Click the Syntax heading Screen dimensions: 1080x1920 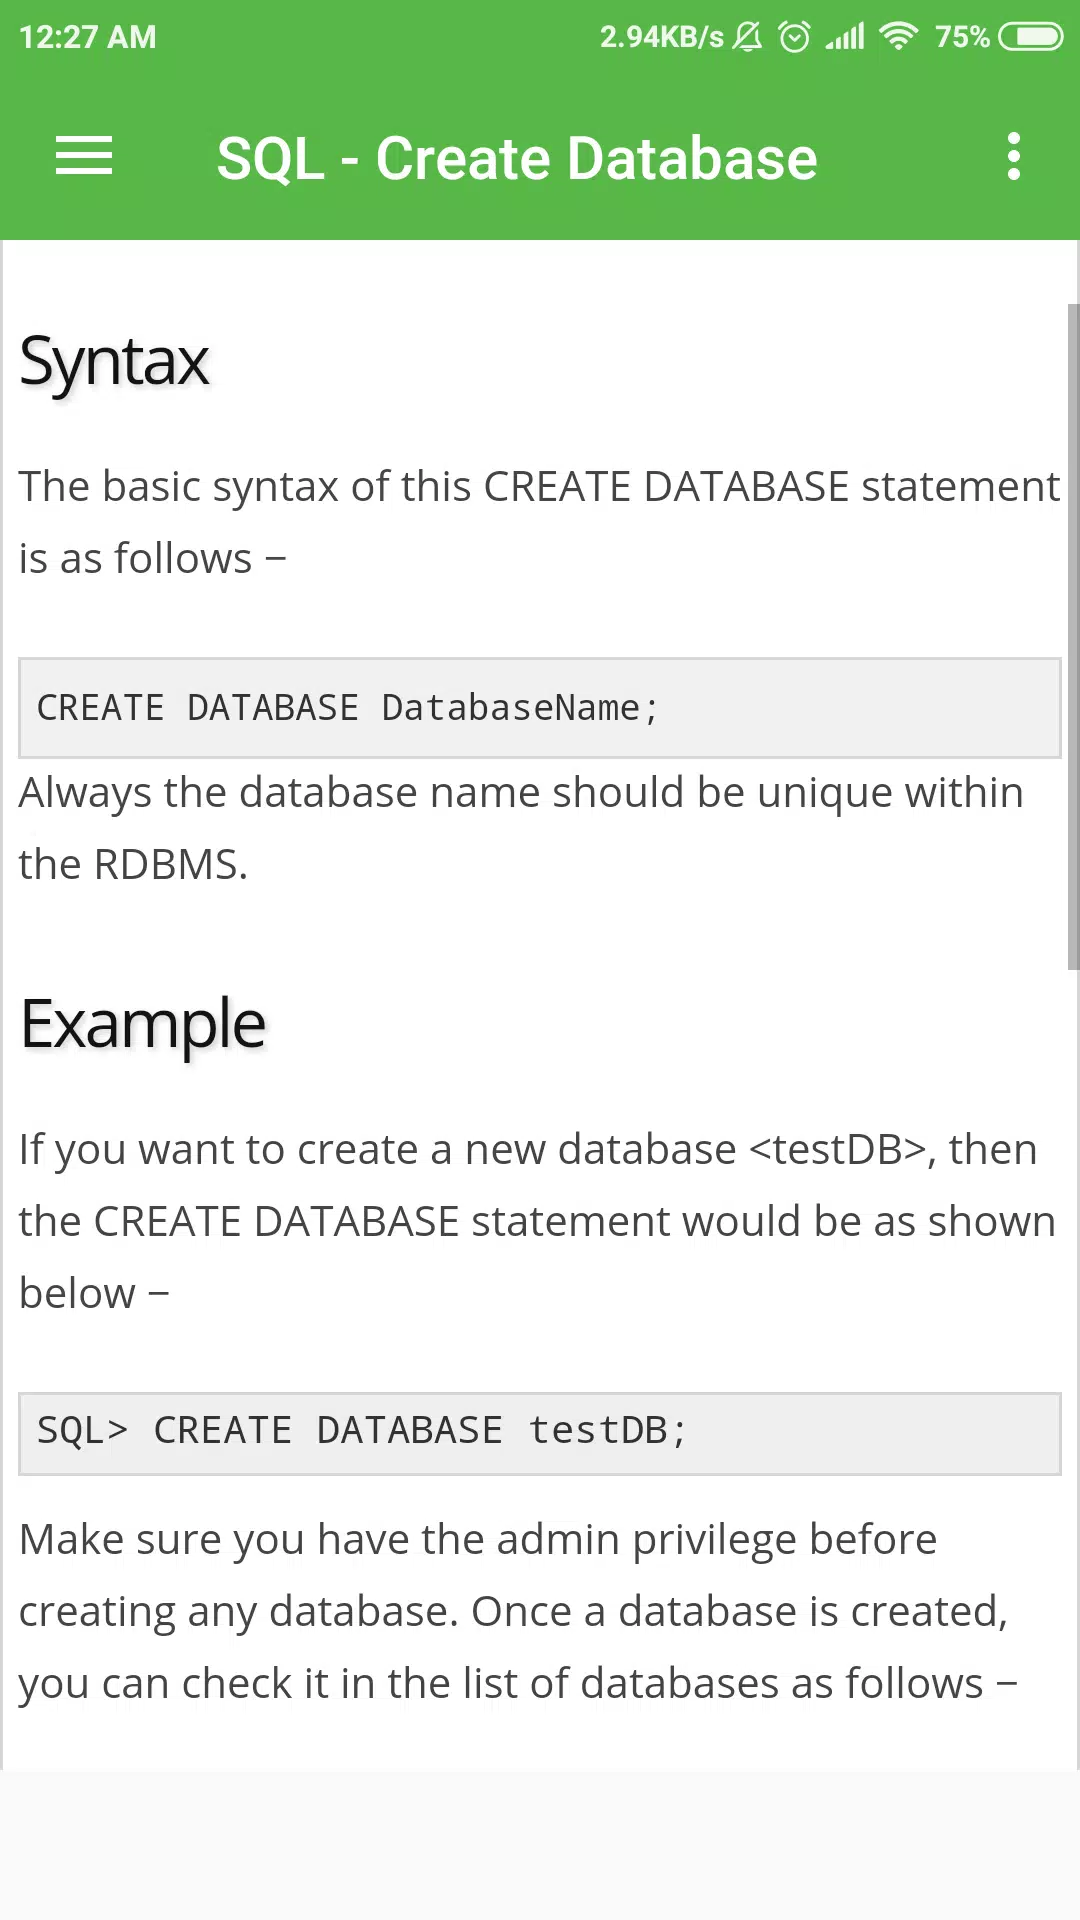pos(114,362)
